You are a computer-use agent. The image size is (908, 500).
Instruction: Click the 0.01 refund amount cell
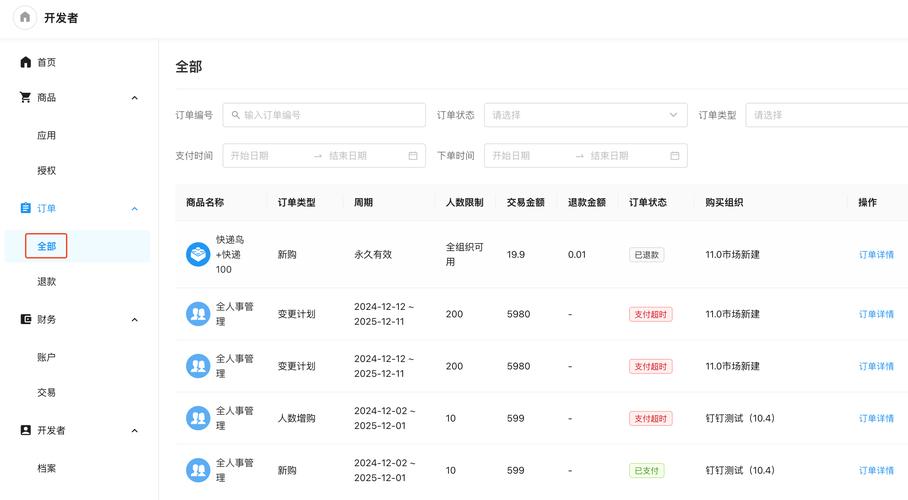click(577, 254)
